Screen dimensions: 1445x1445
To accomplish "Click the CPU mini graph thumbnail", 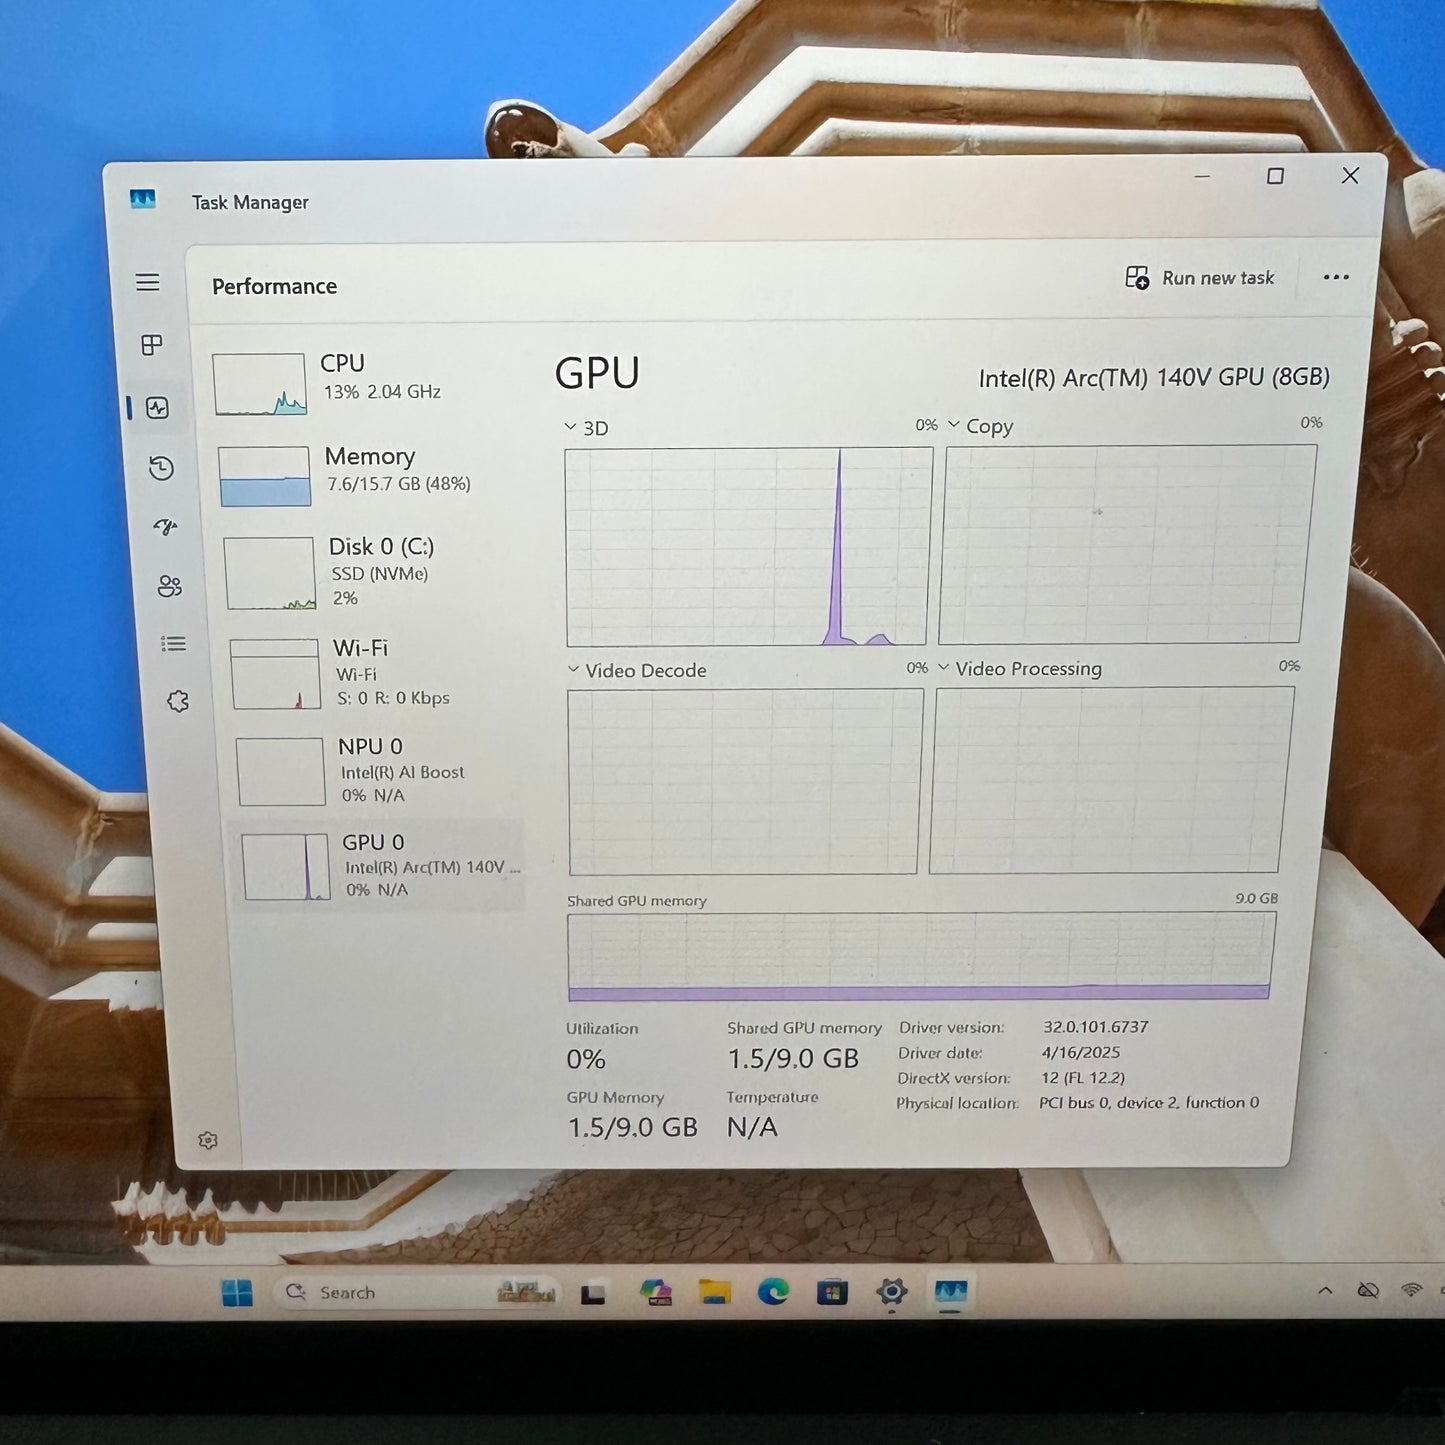I will tap(260, 384).
